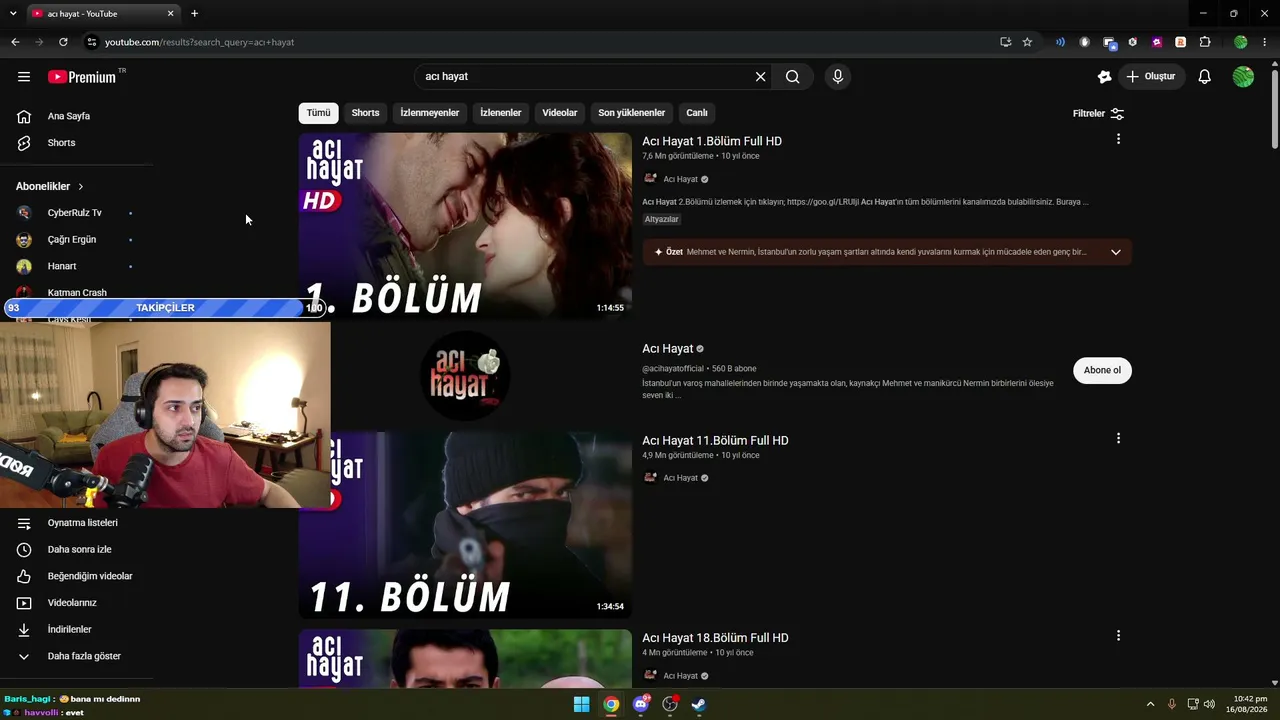
Task: Open a new browser tab
Action: (x=194, y=14)
